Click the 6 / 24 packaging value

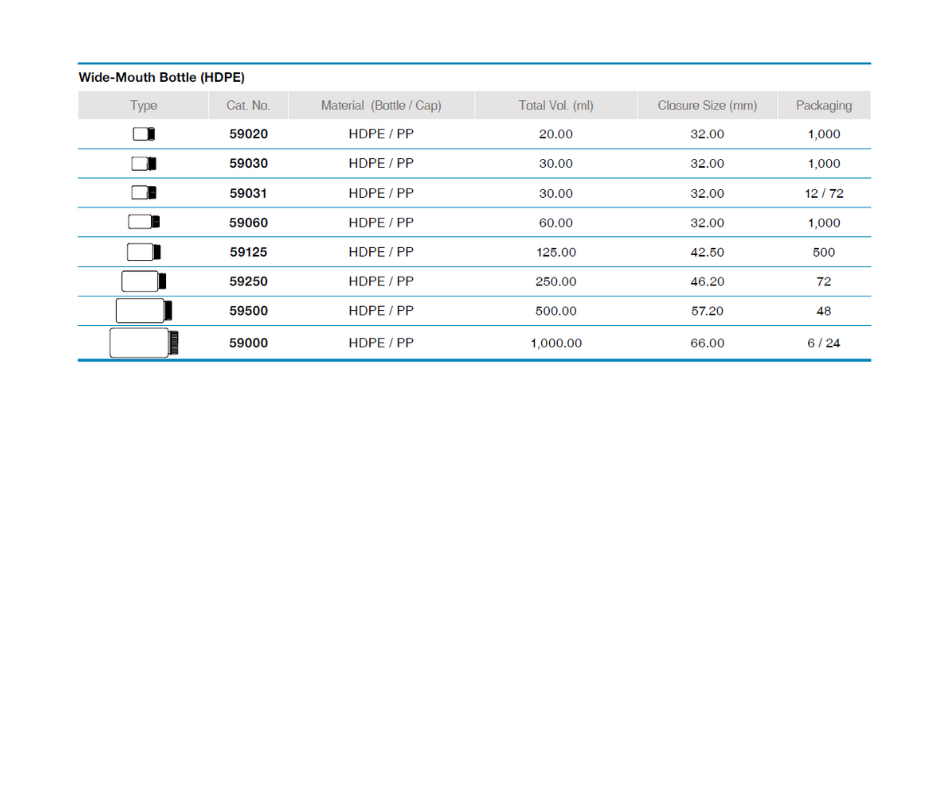click(x=824, y=343)
